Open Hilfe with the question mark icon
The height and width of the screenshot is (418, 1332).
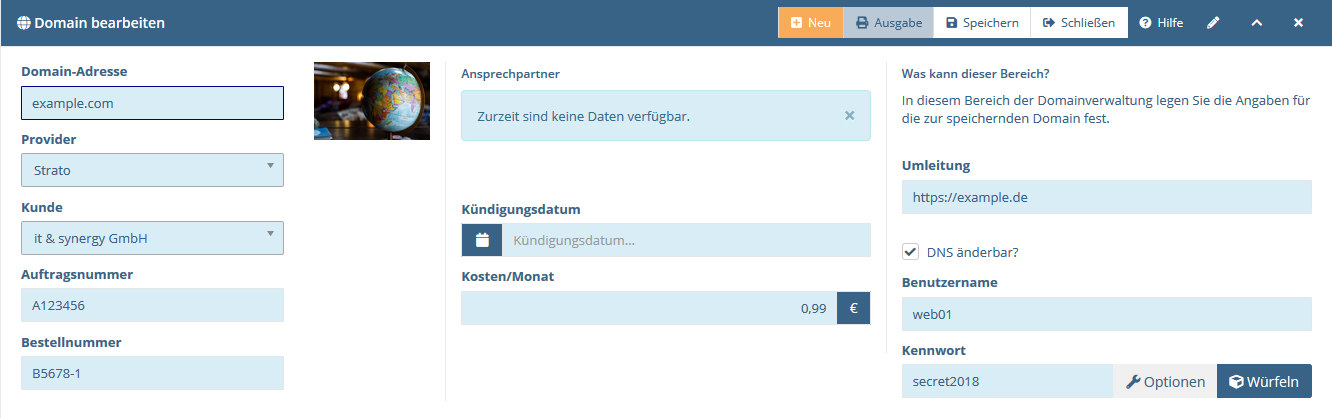point(1161,22)
